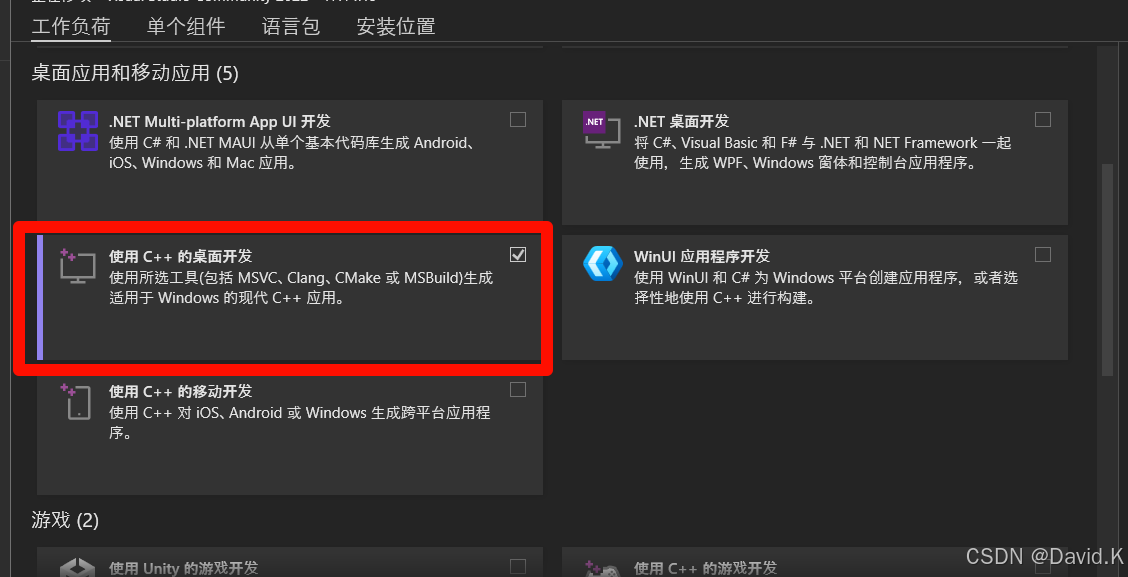The height and width of the screenshot is (577, 1128).
Task: Click the iOS、Android 或 Windows description text
Action: (299, 423)
